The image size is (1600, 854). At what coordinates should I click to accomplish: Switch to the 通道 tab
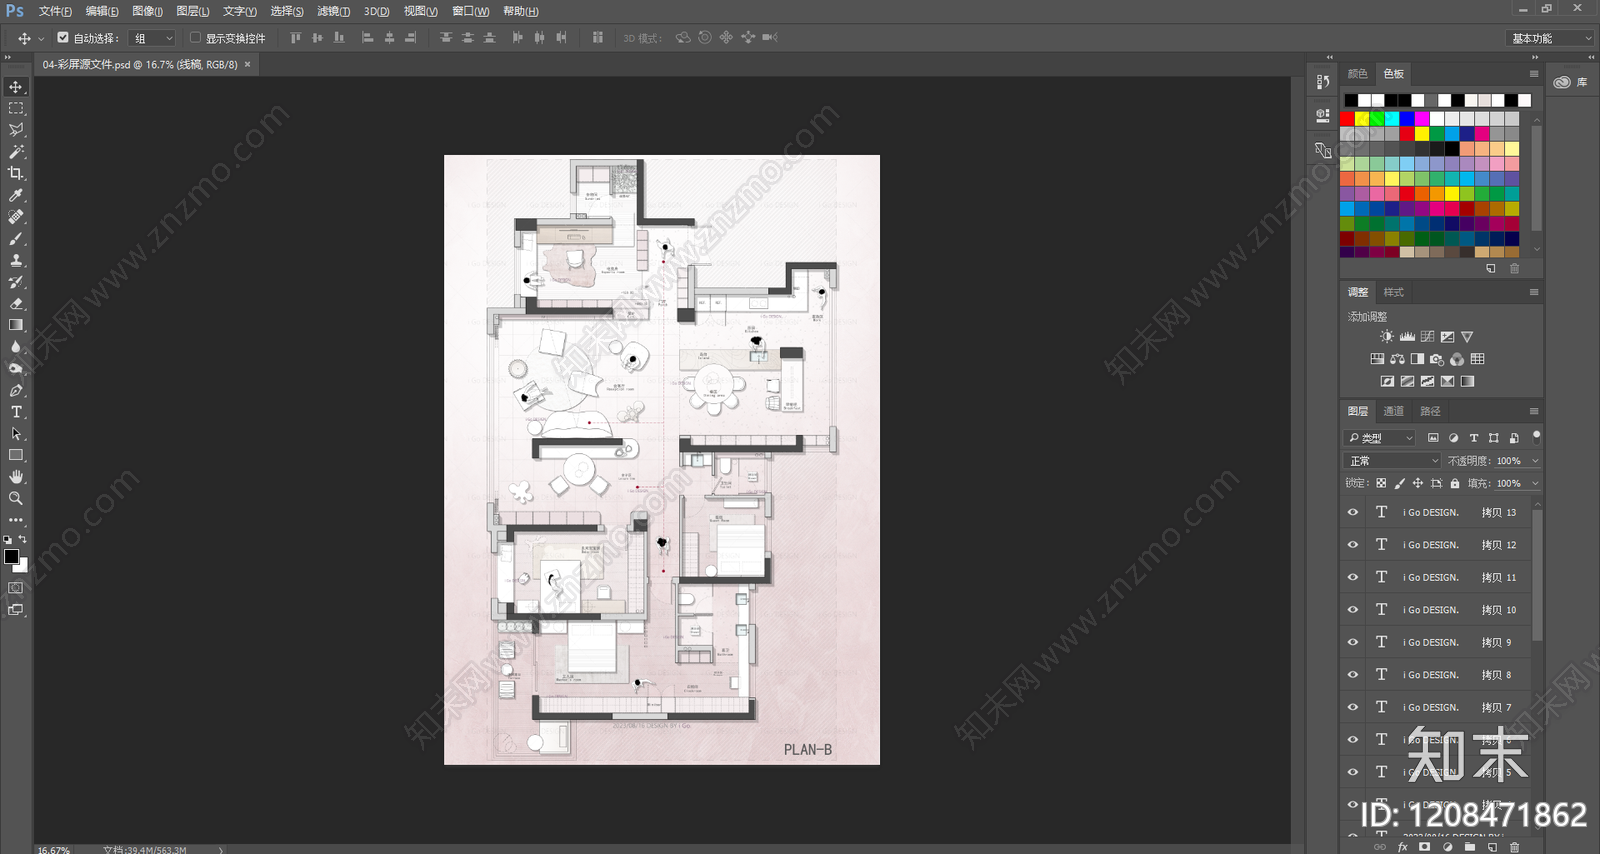click(x=1394, y=411)
